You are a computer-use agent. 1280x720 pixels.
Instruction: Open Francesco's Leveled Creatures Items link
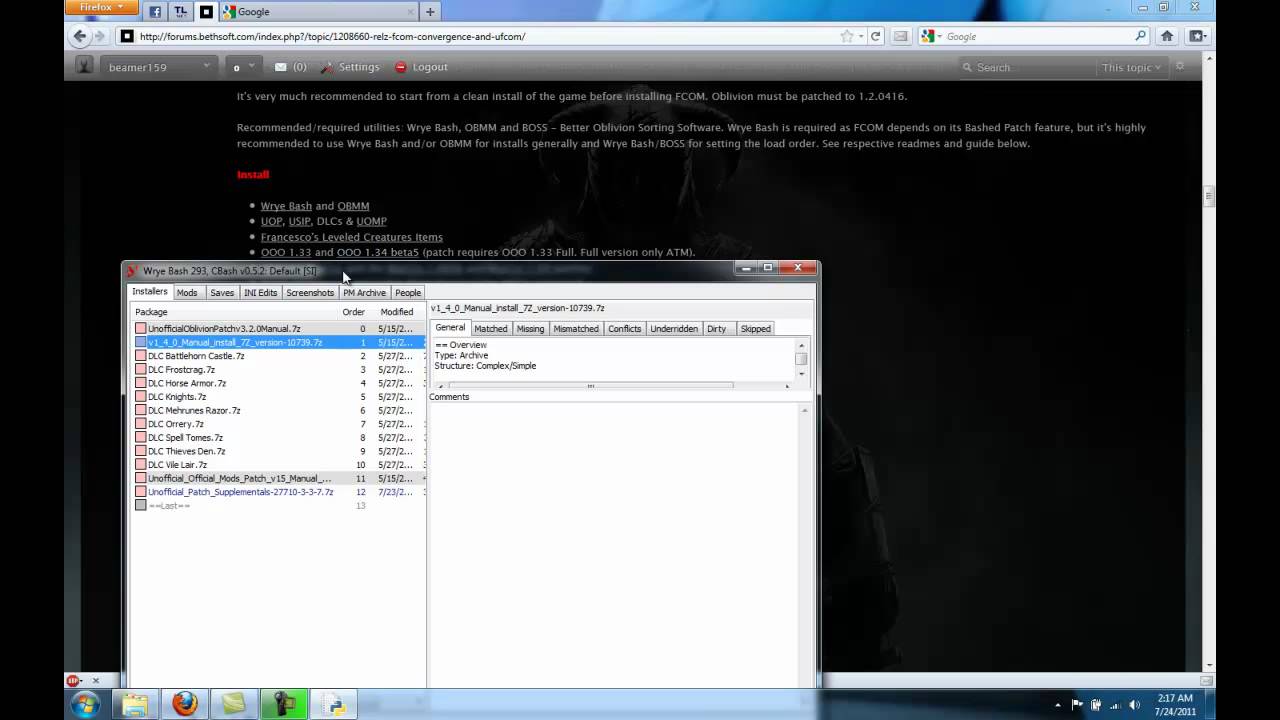352,237
